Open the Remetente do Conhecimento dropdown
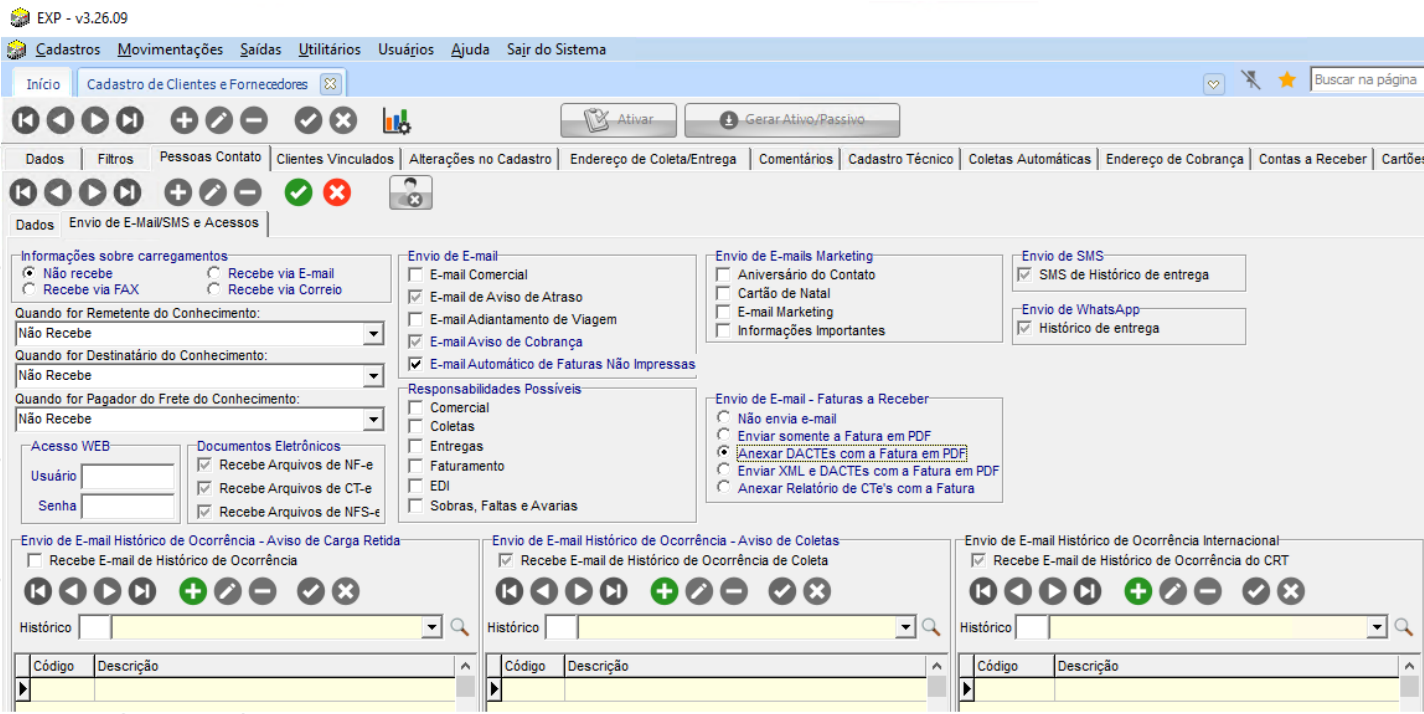The width and height of the screenshot is (1424, 714). [x=373, y=333]
